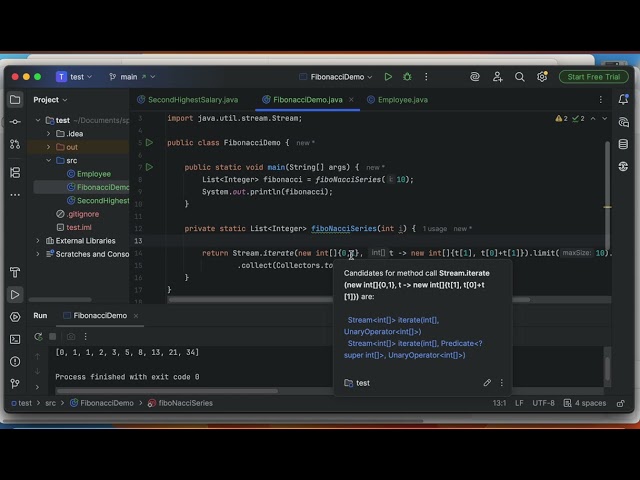Image resolution: width=640 pixels, height=480 pixels.
Task: Click Start Free Trial button
Action: point(593,77)
